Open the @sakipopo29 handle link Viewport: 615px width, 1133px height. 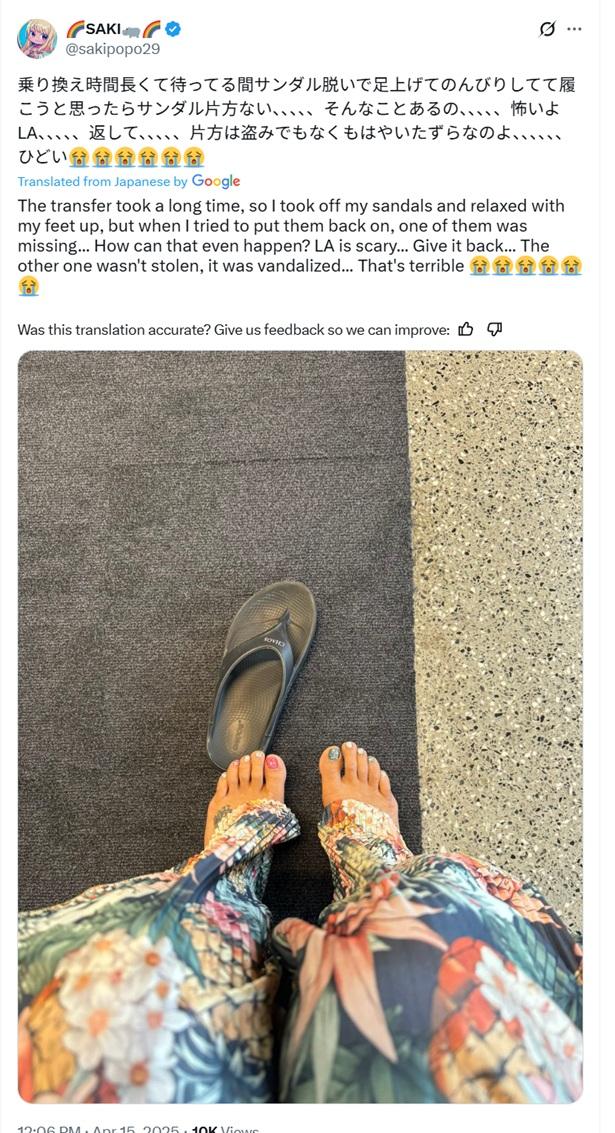tap(113, 49)
